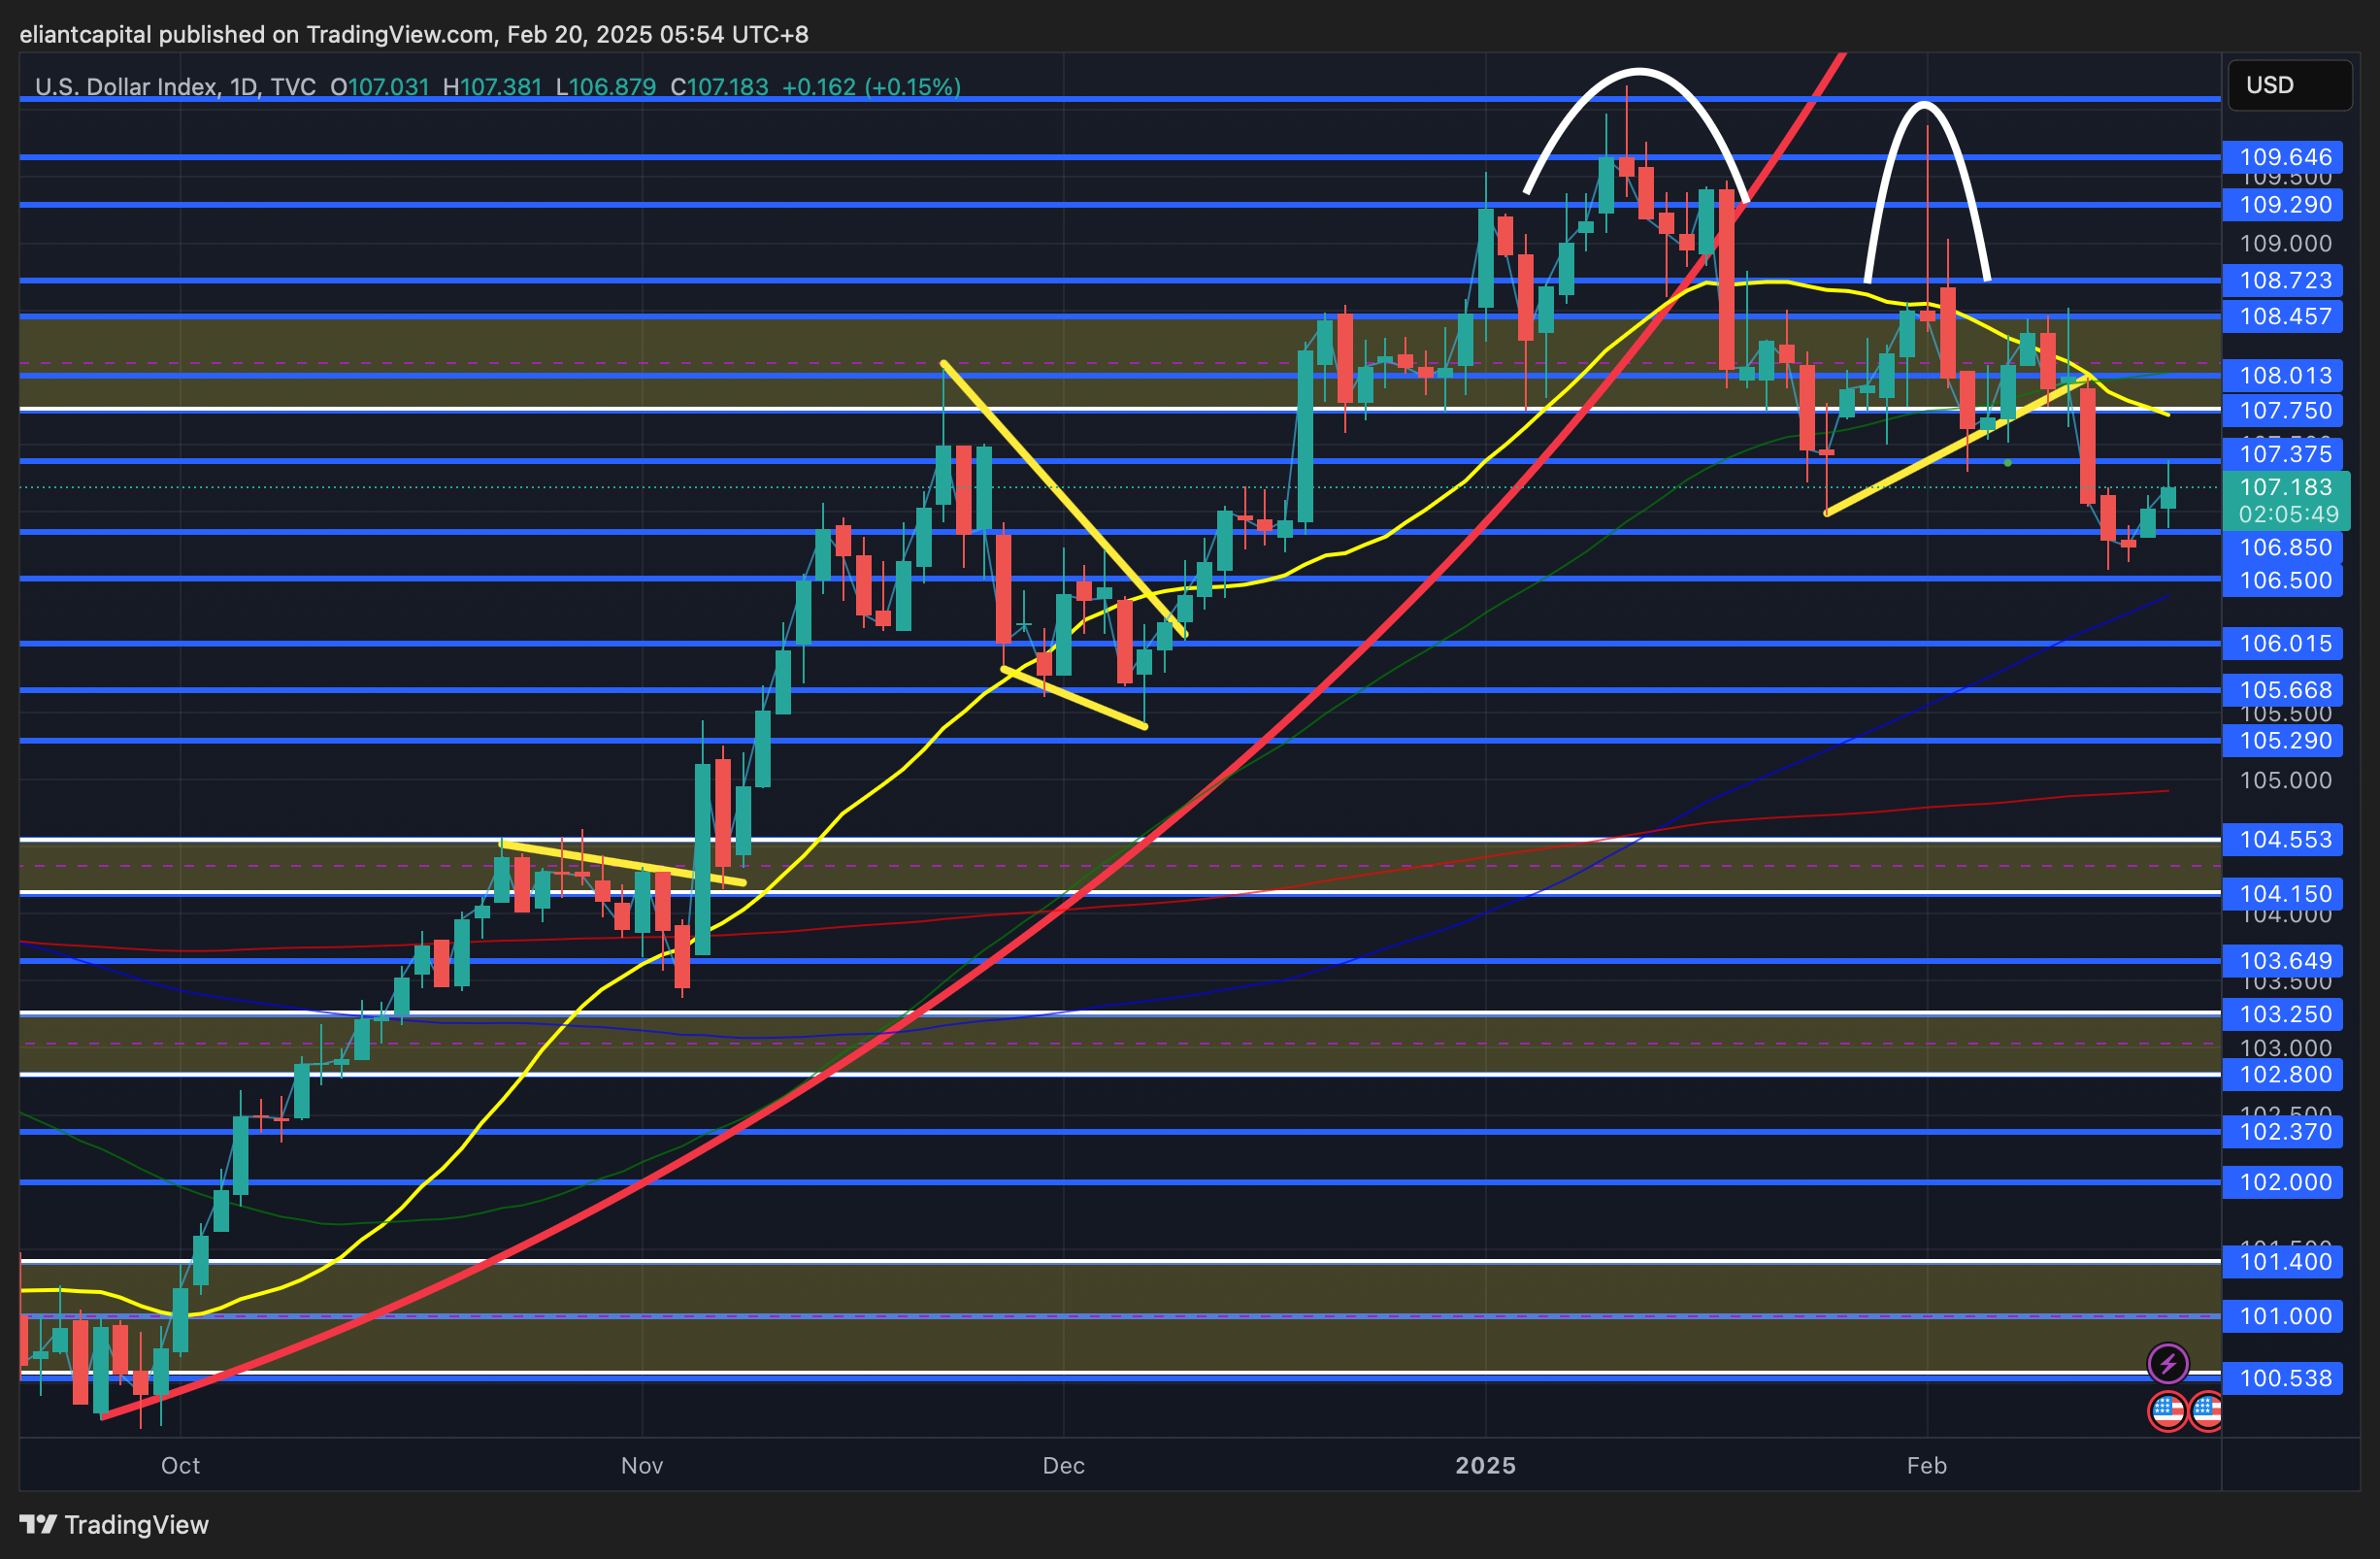
Task: Open the USD currency selector
Action: (2288, 85)
